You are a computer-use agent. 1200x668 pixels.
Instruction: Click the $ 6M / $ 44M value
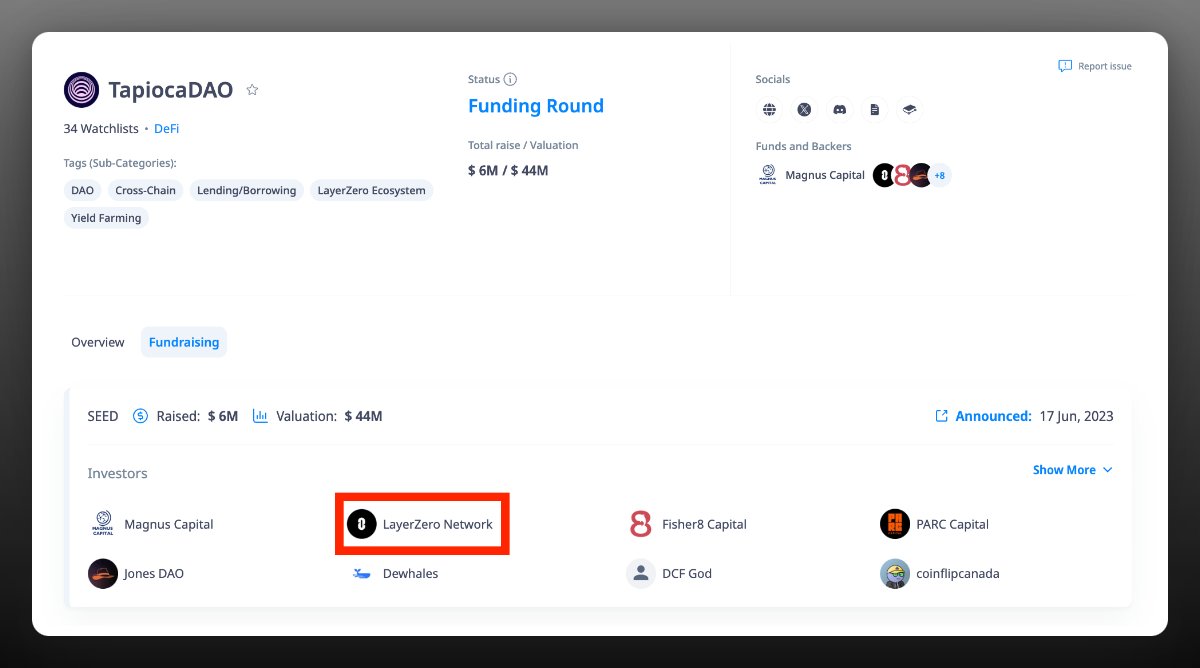click(x=508, y=171)
